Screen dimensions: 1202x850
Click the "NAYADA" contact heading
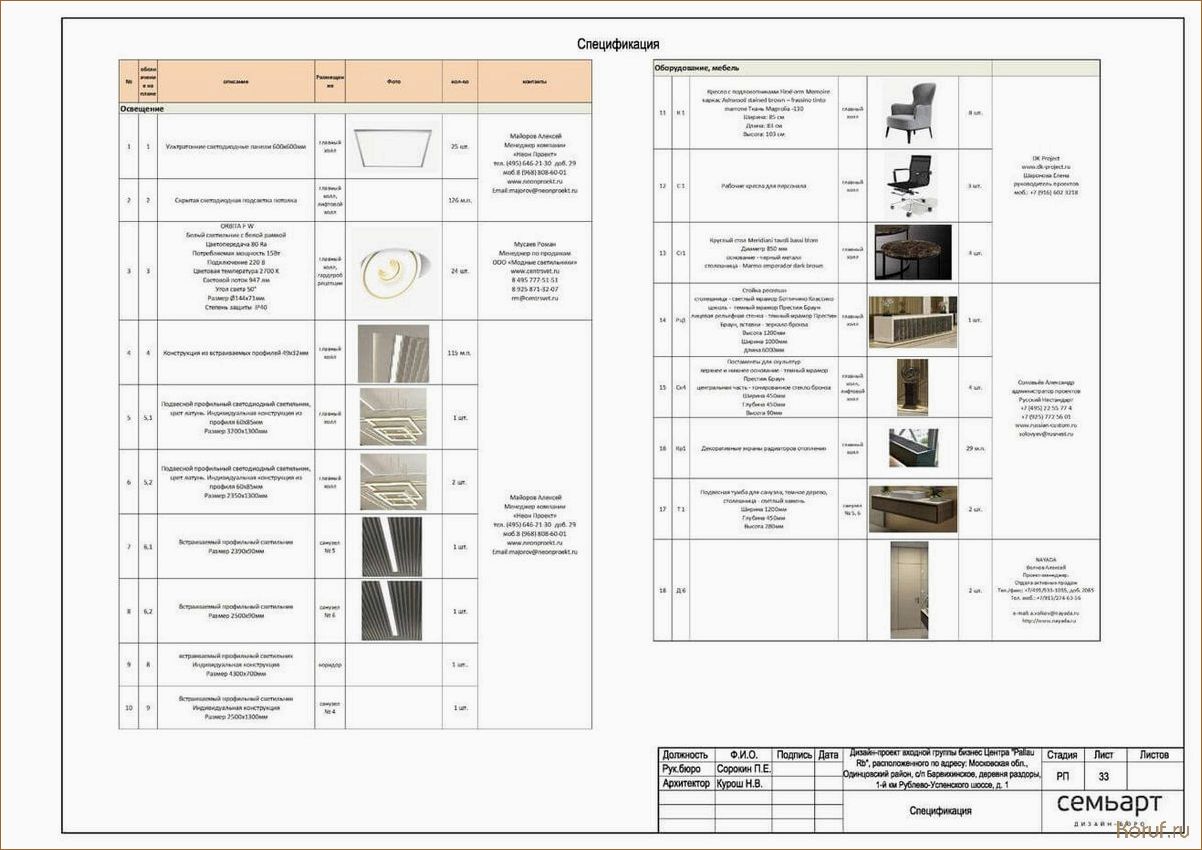pos(1047,561)
